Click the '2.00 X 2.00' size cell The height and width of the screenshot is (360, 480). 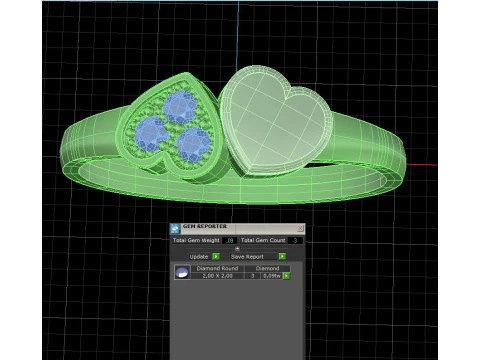click(x=217, y=276)
